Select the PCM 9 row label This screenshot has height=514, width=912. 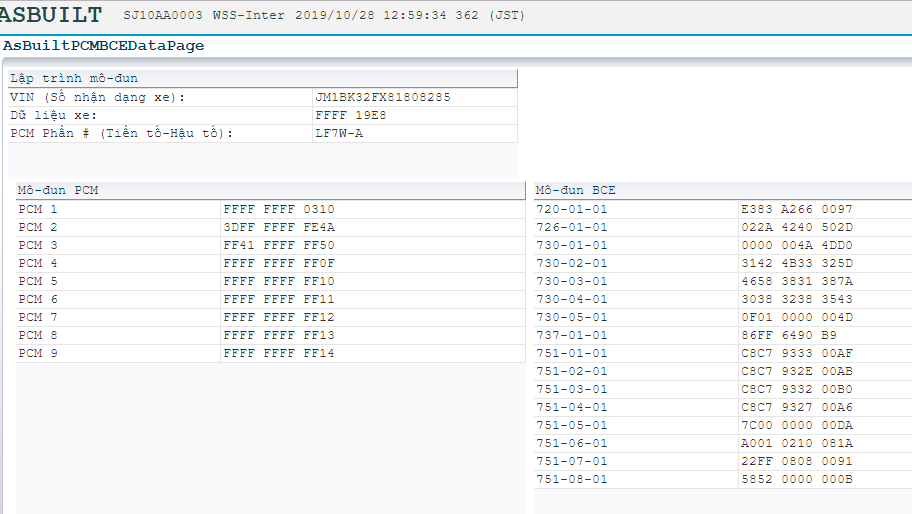click(38, 353)
